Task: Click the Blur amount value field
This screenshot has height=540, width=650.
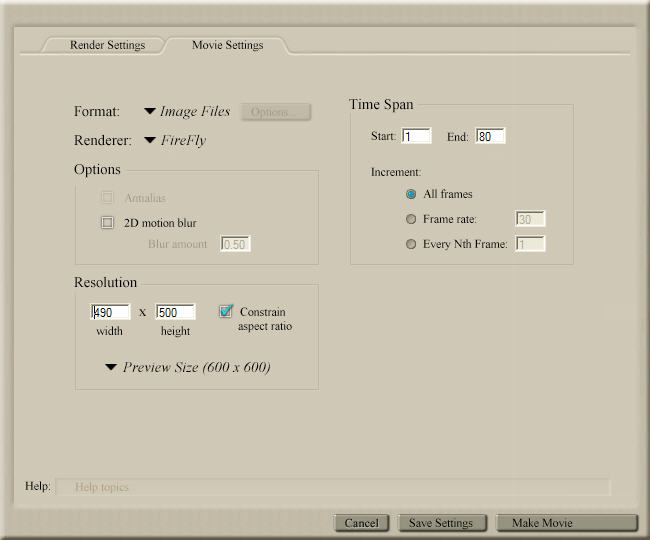Action: click(x=235, y=244)
